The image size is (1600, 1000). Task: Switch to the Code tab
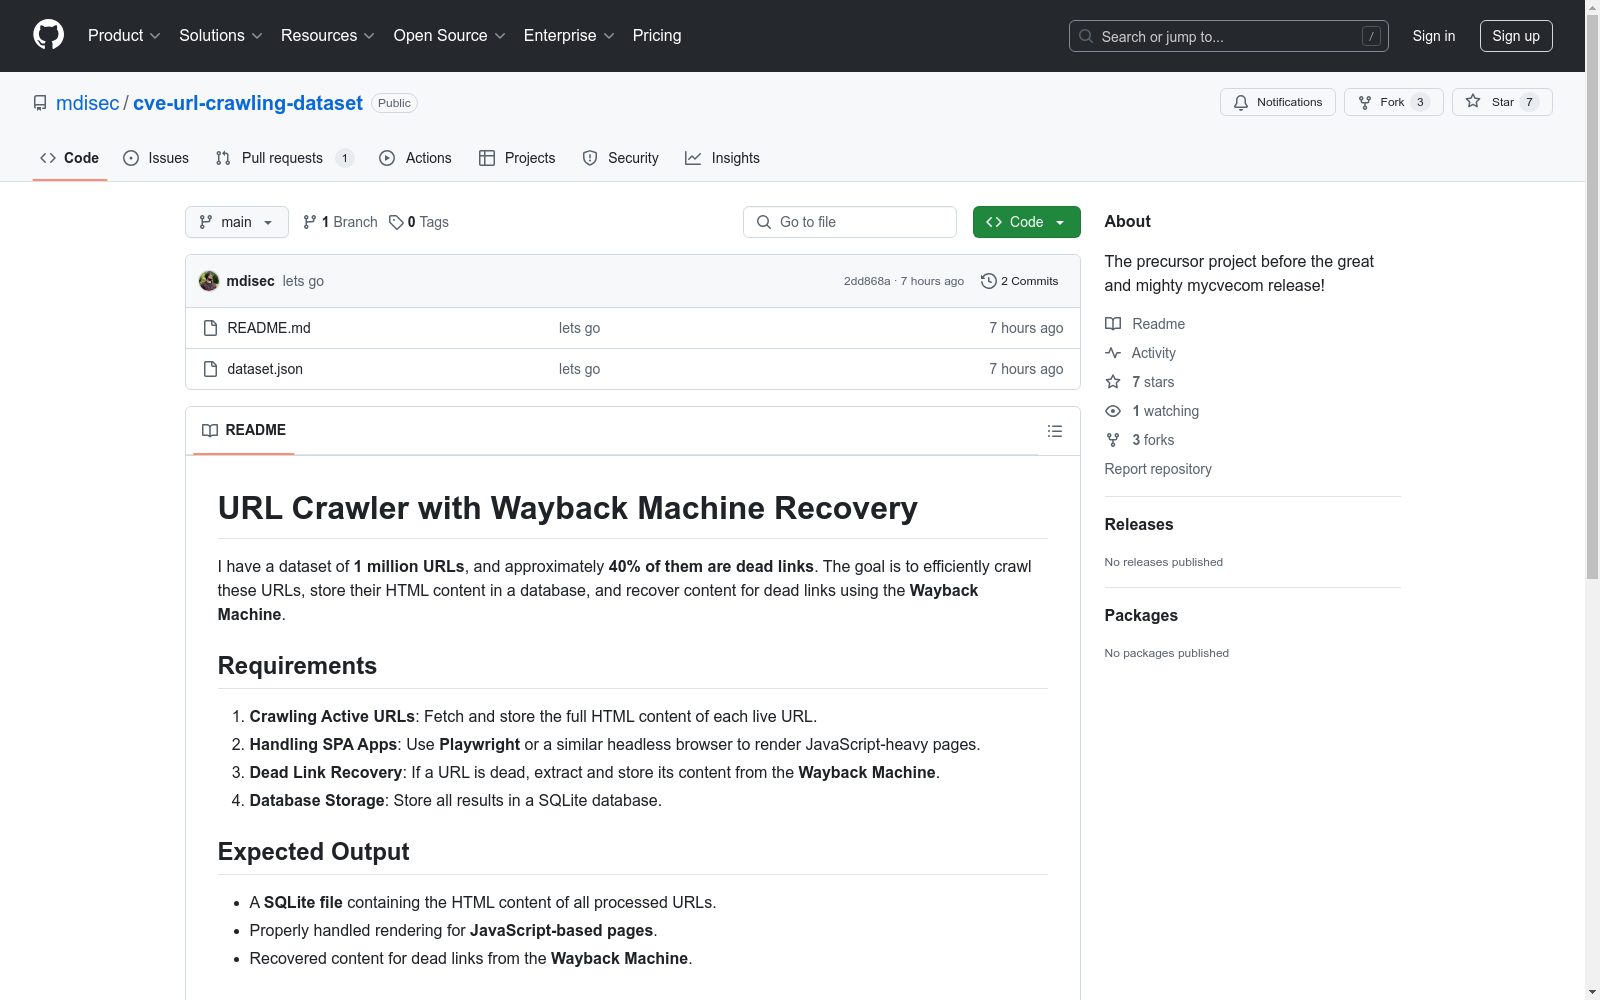coord(70,158)
